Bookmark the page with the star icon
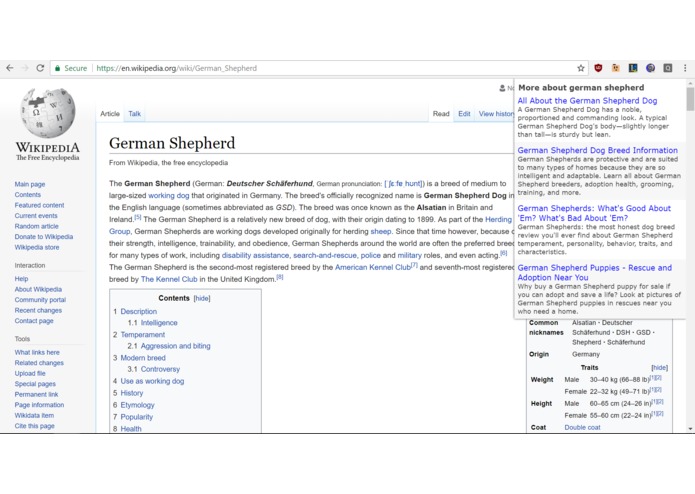This screenshot has width=695, height=494. 581,68
